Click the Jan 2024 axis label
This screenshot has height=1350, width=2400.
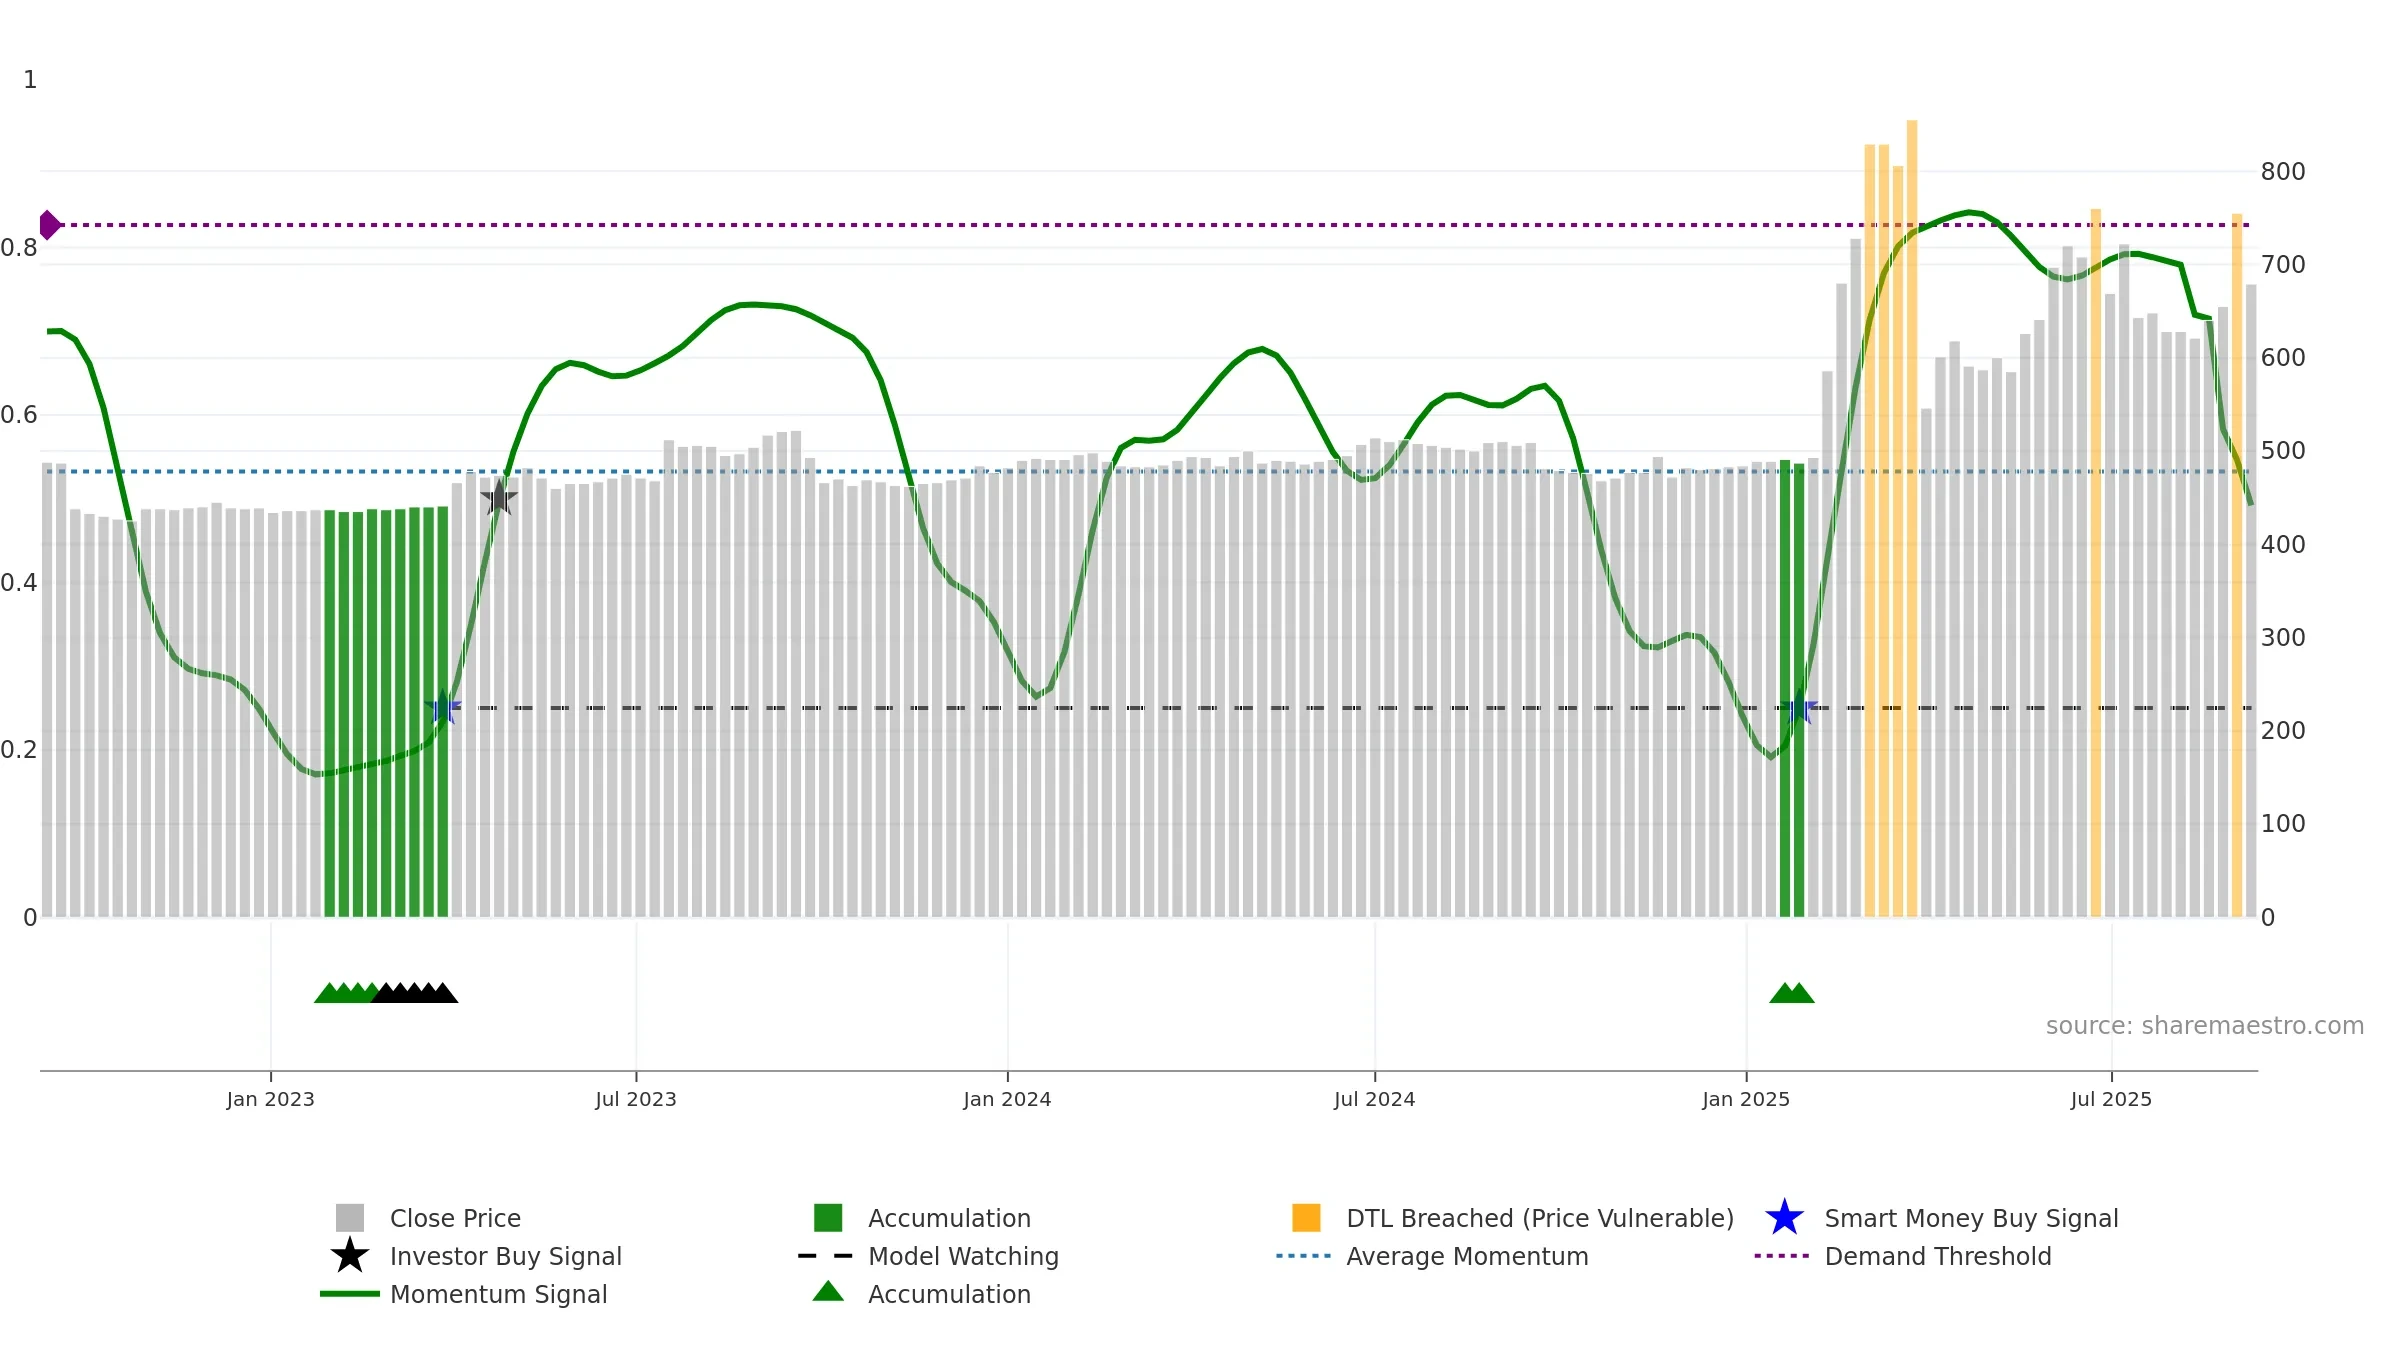[1007, 1100]
